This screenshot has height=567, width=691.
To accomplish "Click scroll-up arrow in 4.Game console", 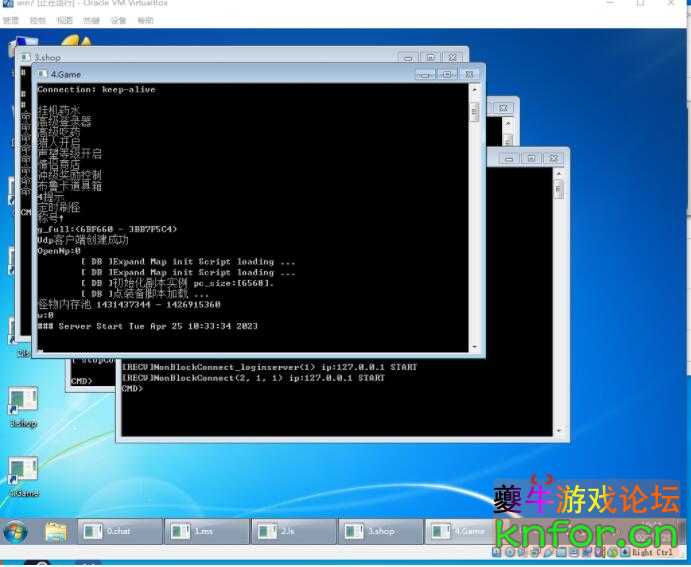I will point(475,90).
